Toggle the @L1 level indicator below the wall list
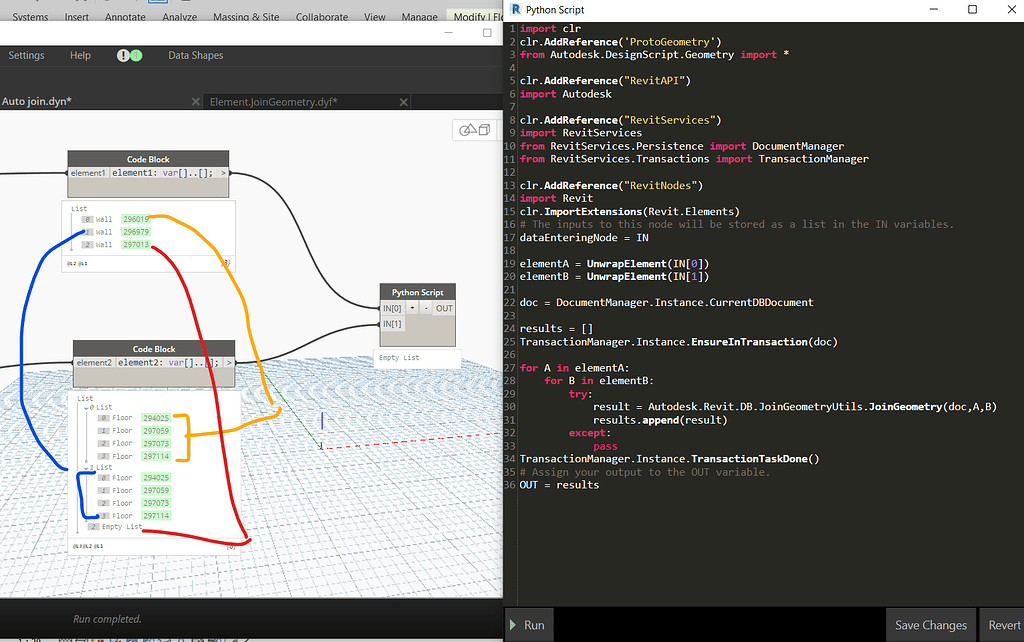Screen dimensions: 1024x642 click(82, 263)
